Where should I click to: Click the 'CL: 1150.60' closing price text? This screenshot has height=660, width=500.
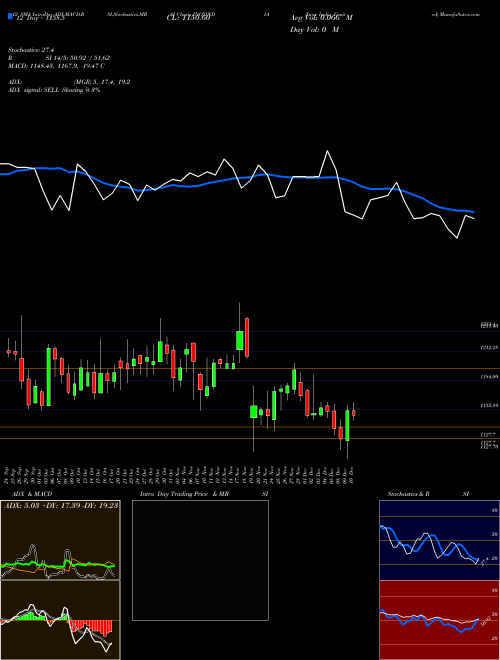tap(188, 18)
